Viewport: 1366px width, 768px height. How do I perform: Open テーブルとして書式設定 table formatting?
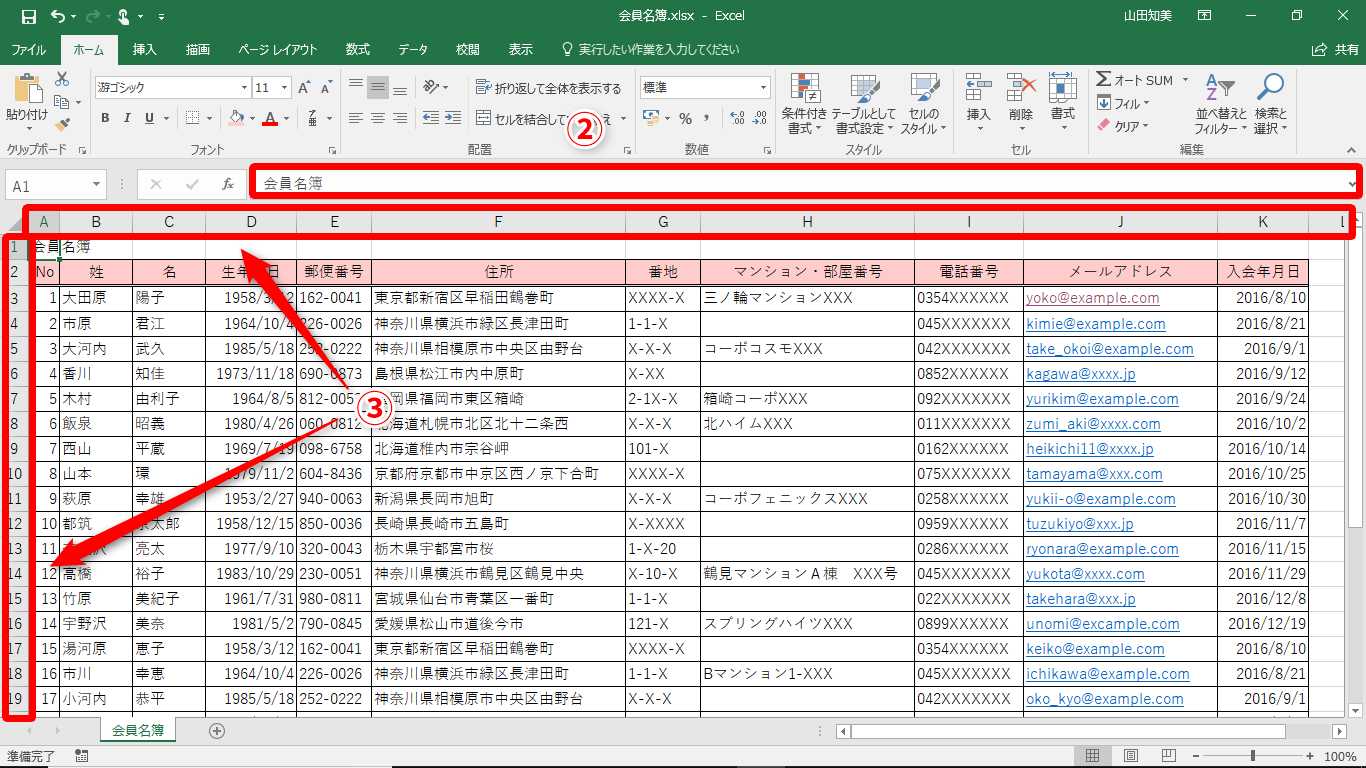pyautogui.click(x=863, y=104)
